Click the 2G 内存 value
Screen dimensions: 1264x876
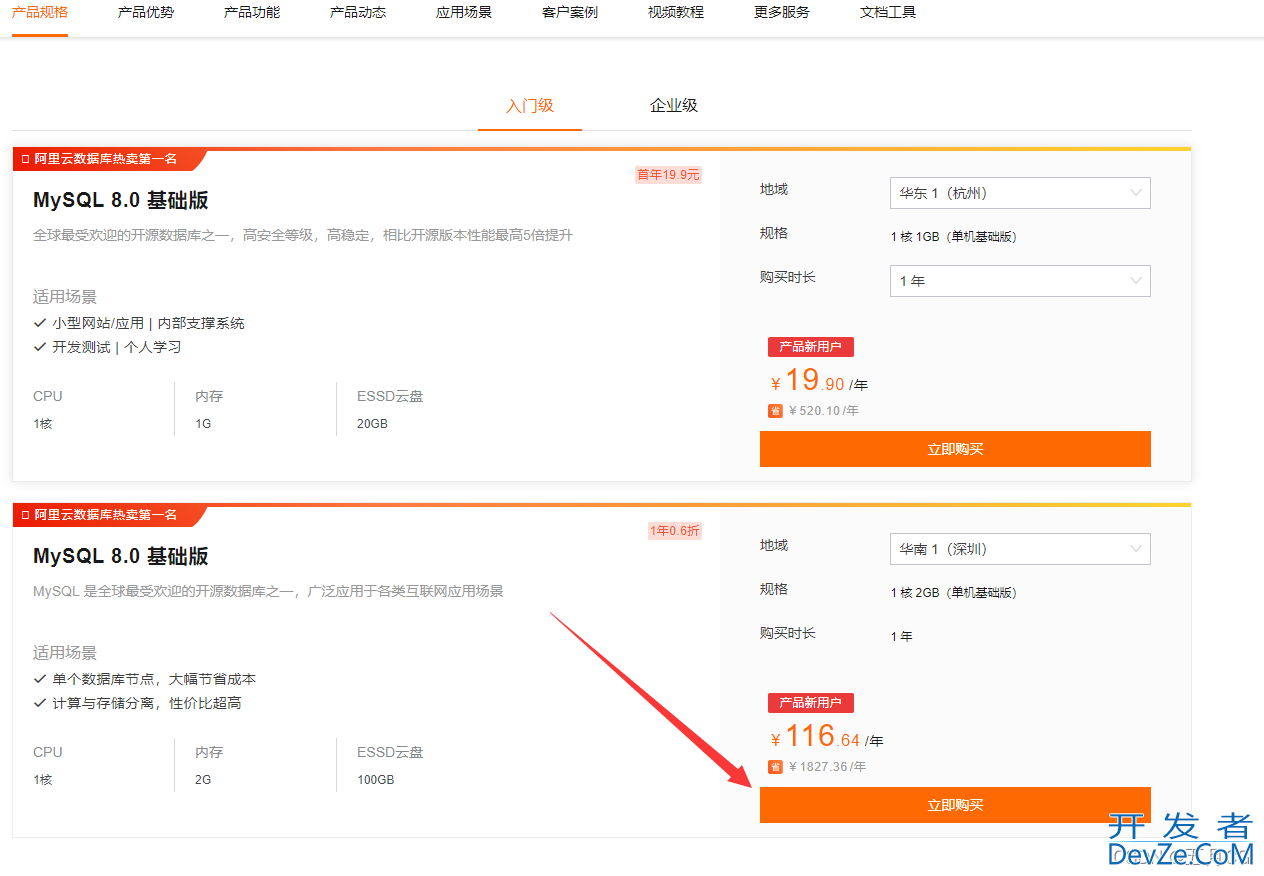203,780
